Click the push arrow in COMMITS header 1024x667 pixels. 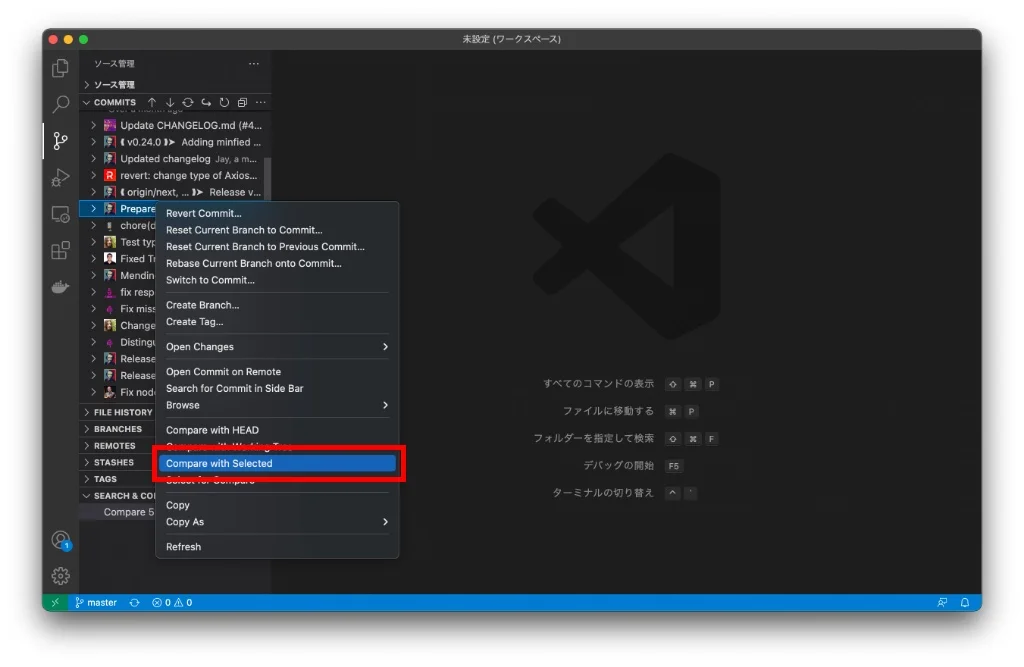pyautogui.click(x=152, y=102)
